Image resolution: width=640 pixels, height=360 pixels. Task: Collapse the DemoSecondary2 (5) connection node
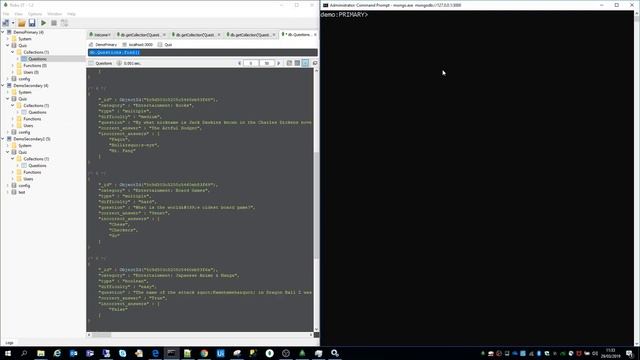3,139
